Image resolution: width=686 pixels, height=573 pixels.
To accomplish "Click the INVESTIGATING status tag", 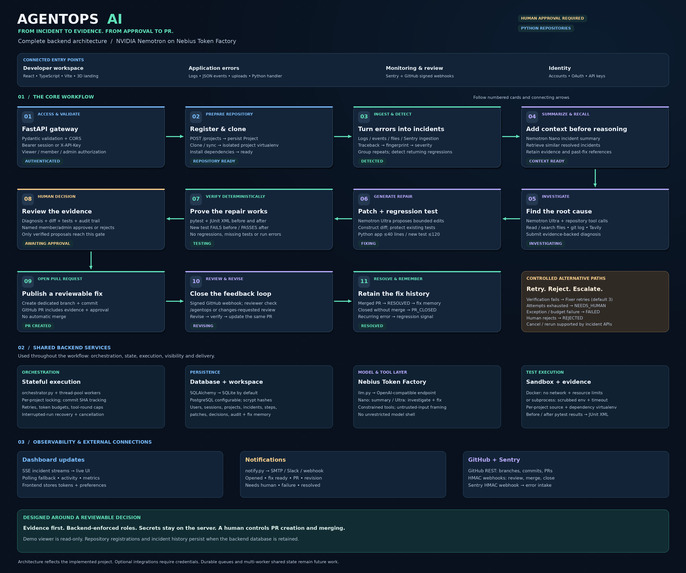I will coord(545,244).
